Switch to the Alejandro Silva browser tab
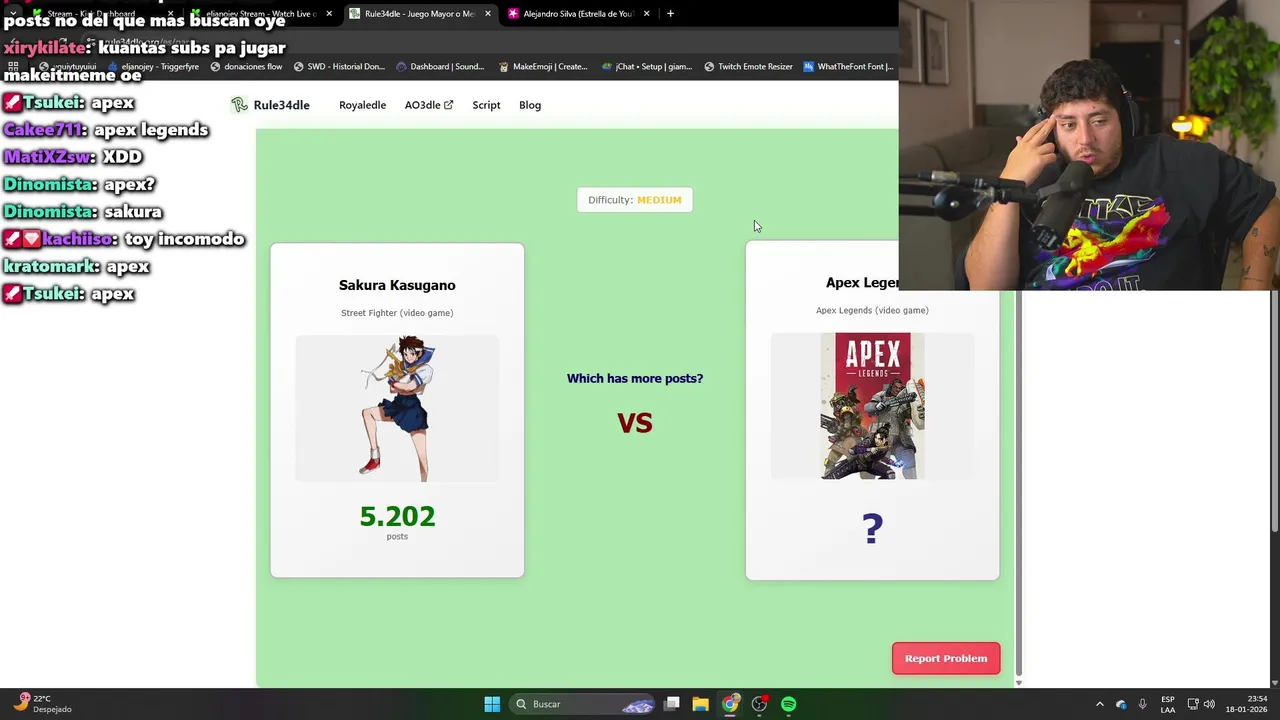This screenshot has width=1280, height=720. pyautogui.click(x=578, y=14)
